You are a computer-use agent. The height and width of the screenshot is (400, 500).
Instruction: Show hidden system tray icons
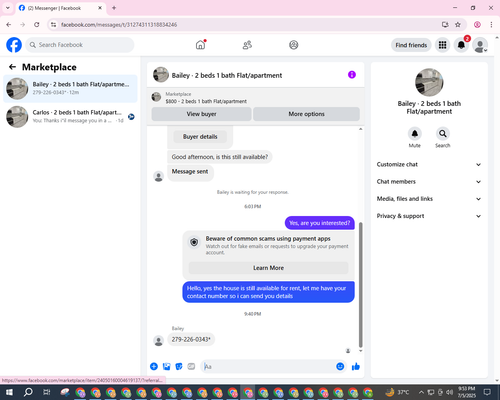click(421, 392)
